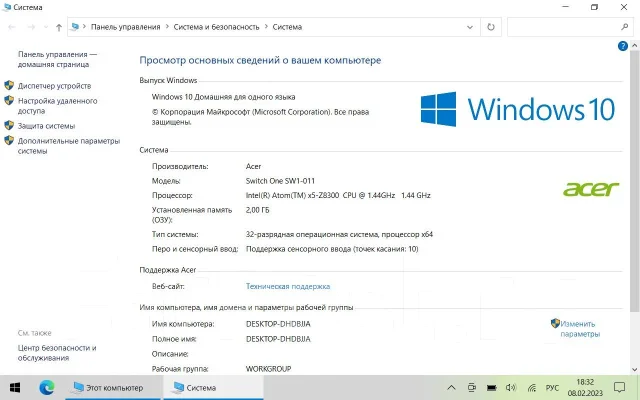The image size is (640, 400).
Task: Click the vertical scrollbar thumb
Action: pos(635,180)
